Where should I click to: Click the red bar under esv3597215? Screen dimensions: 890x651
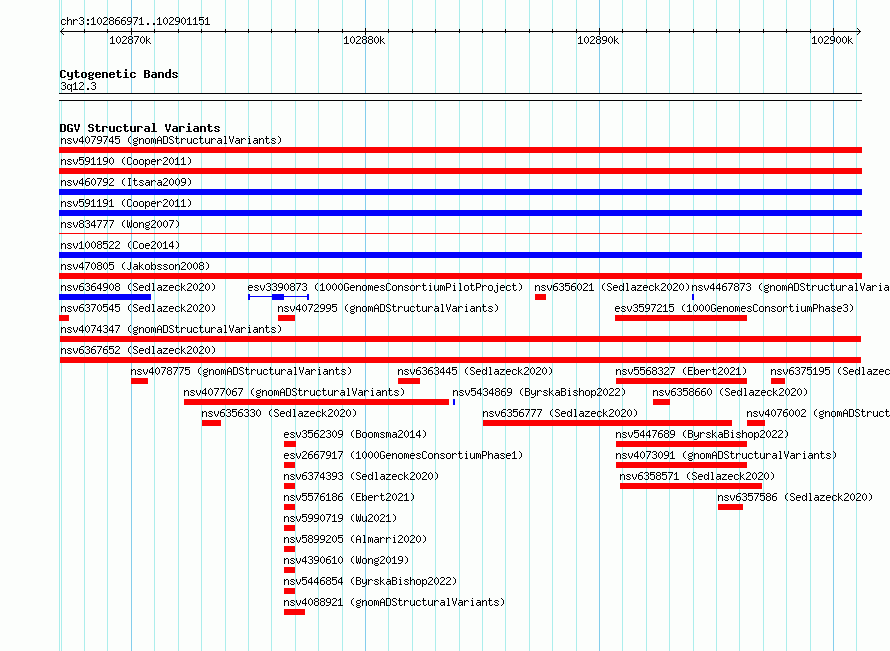[x=681, y=318]
